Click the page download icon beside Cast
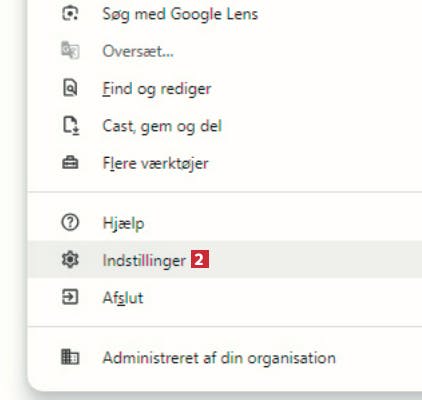The height and width of the screenshot is (400, 422). pos(71,126)
